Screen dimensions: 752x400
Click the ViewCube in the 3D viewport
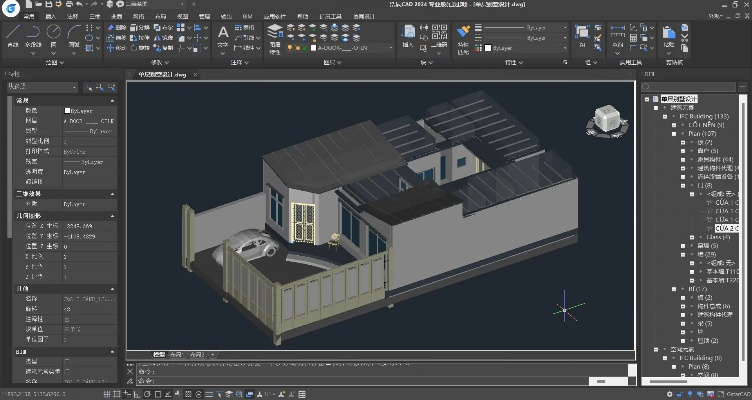click(606, 119)
